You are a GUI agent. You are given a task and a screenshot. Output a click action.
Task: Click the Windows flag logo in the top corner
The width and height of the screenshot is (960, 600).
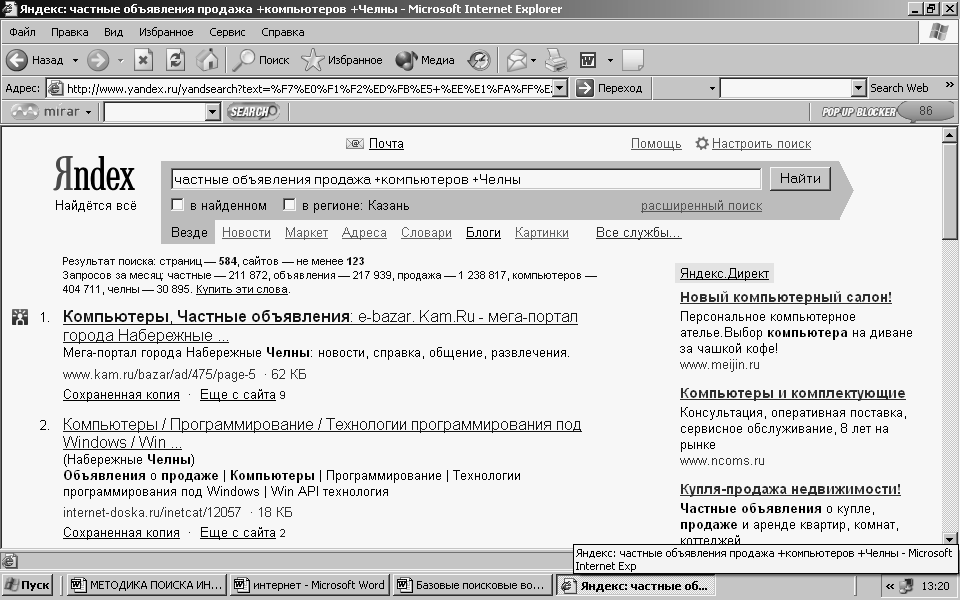939,32
